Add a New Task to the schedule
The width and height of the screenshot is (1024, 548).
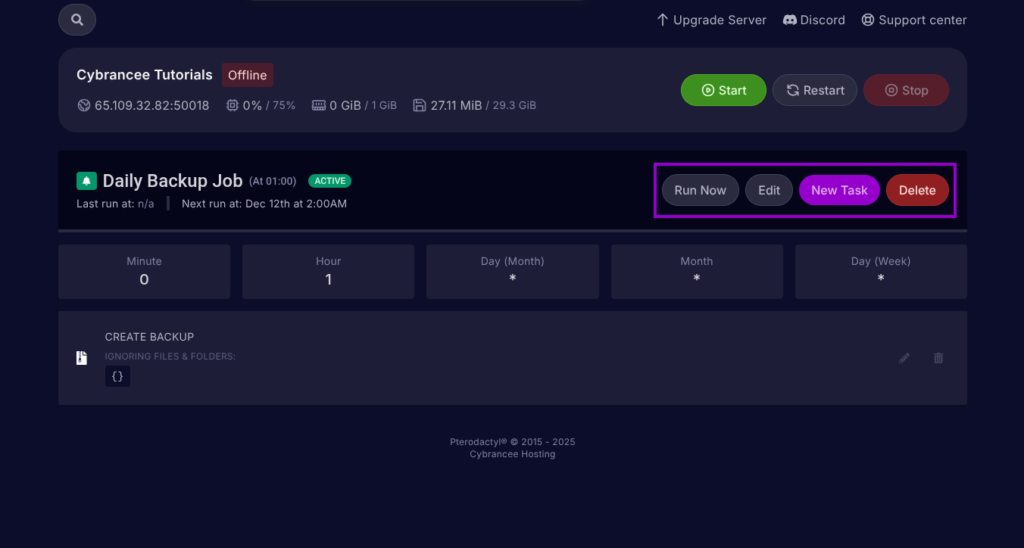coord(838,190)
